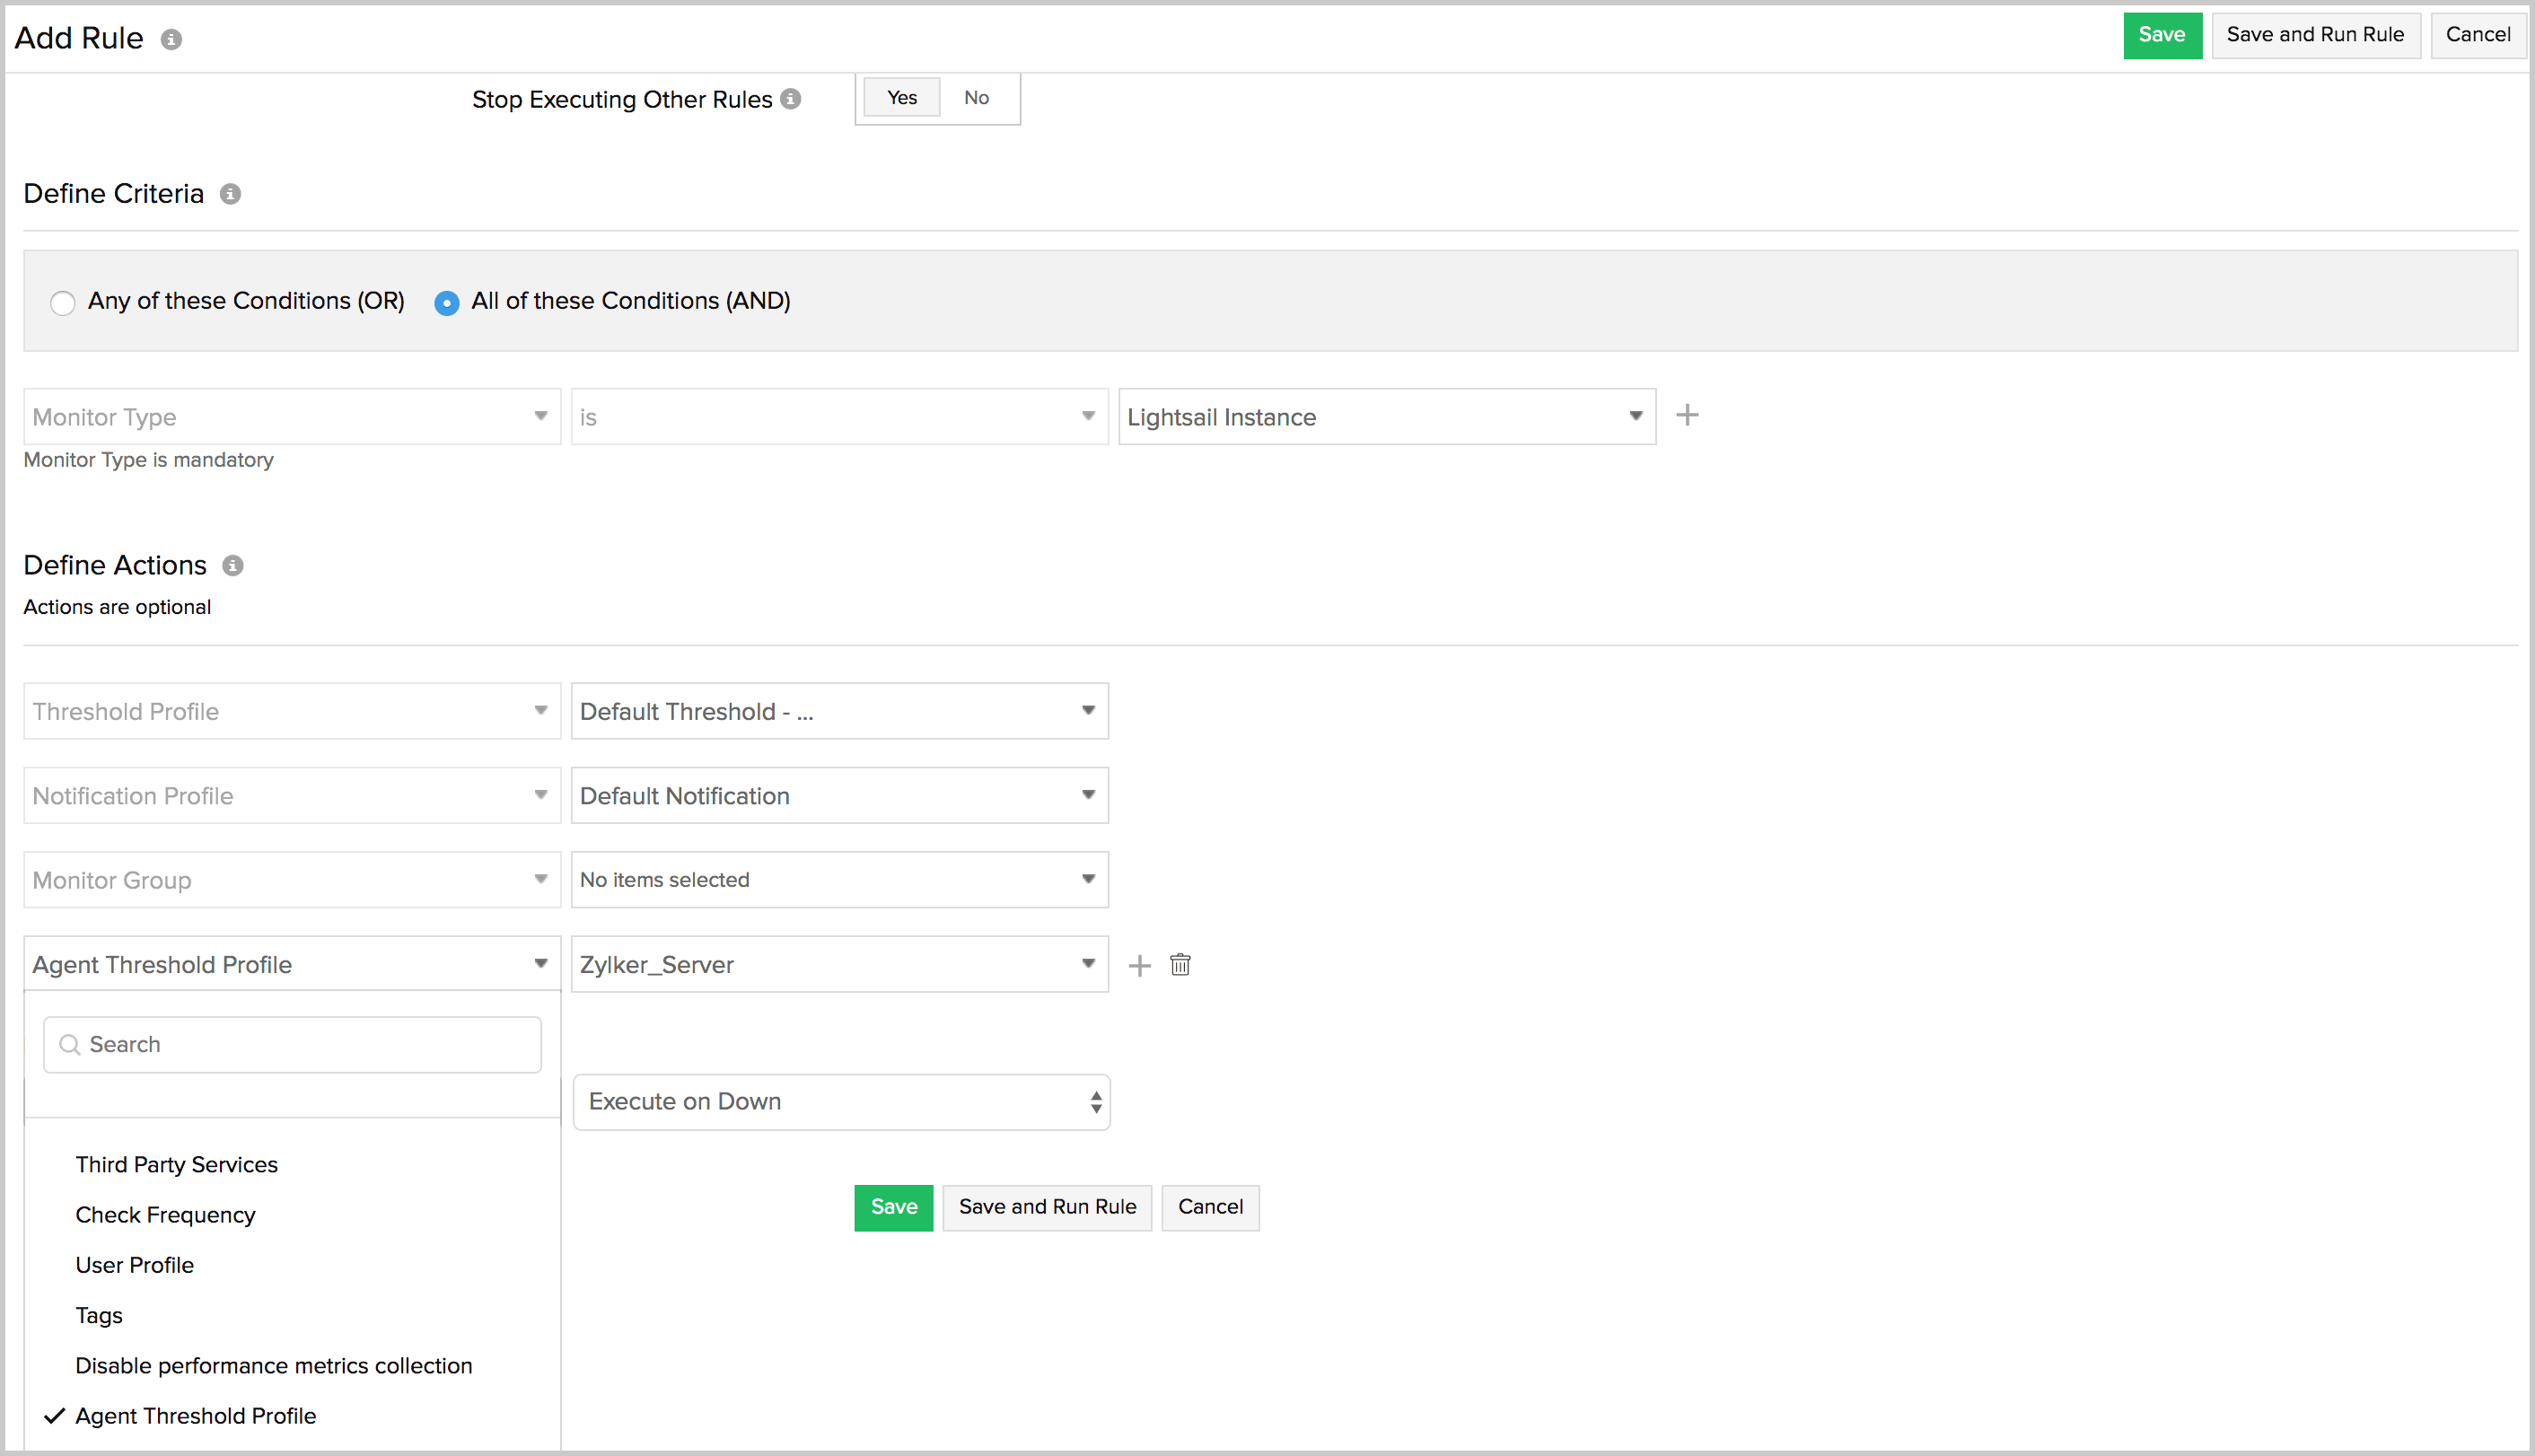Click the plus icon next to Zylker_Server
2535x1456 pixels.
[x=1140, y=965]
